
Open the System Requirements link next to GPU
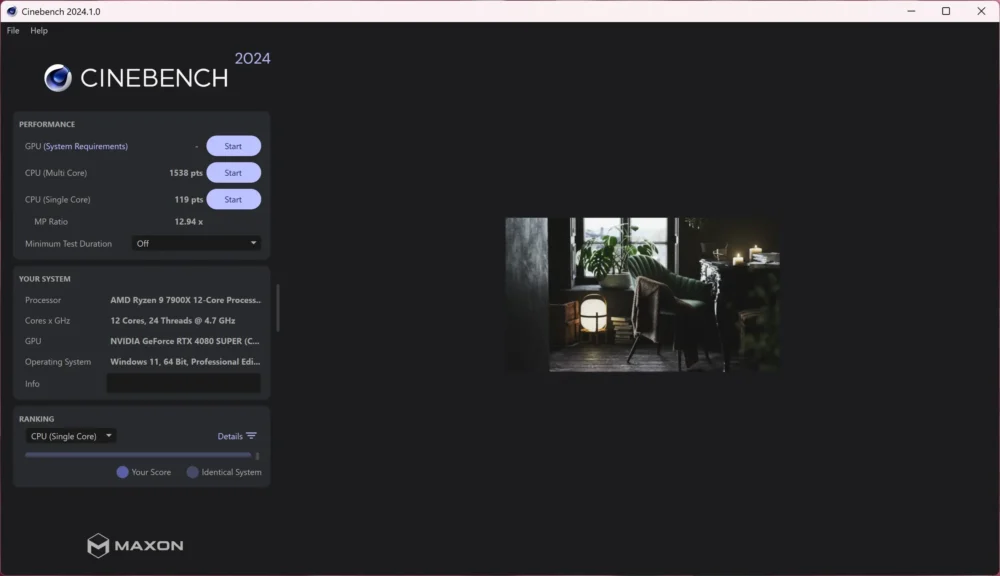coord(85,146)
